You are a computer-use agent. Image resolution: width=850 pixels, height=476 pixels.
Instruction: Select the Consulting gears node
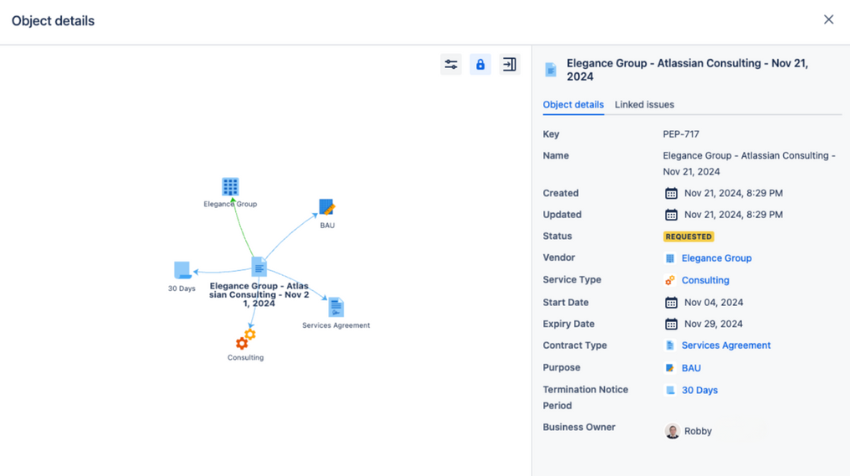[x=246, y=339]
